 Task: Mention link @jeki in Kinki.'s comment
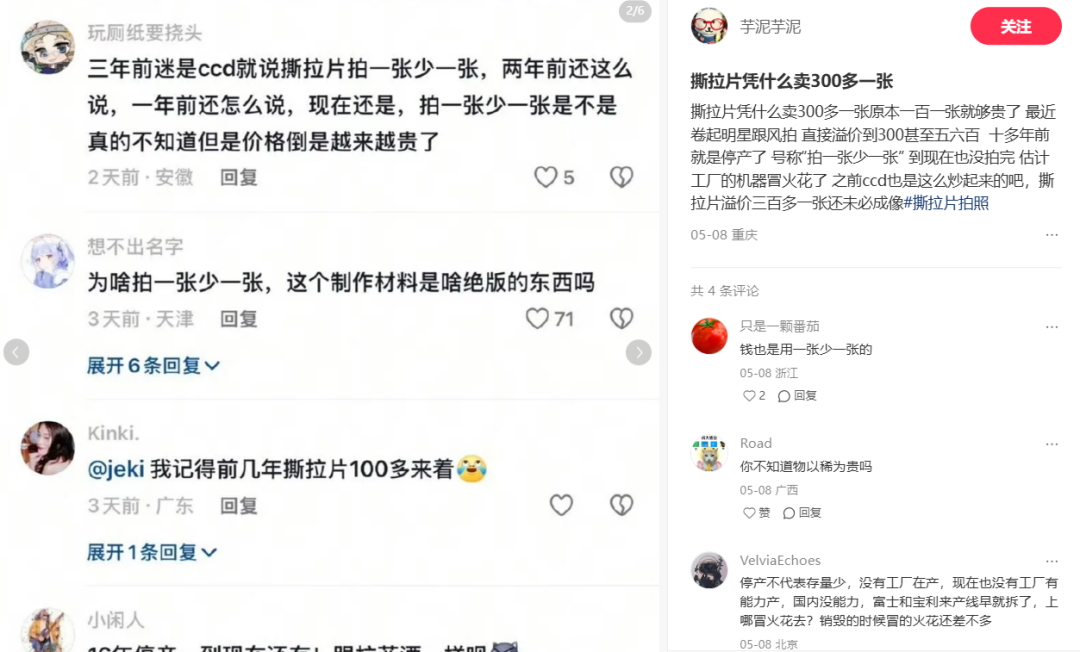coord(116,469)
